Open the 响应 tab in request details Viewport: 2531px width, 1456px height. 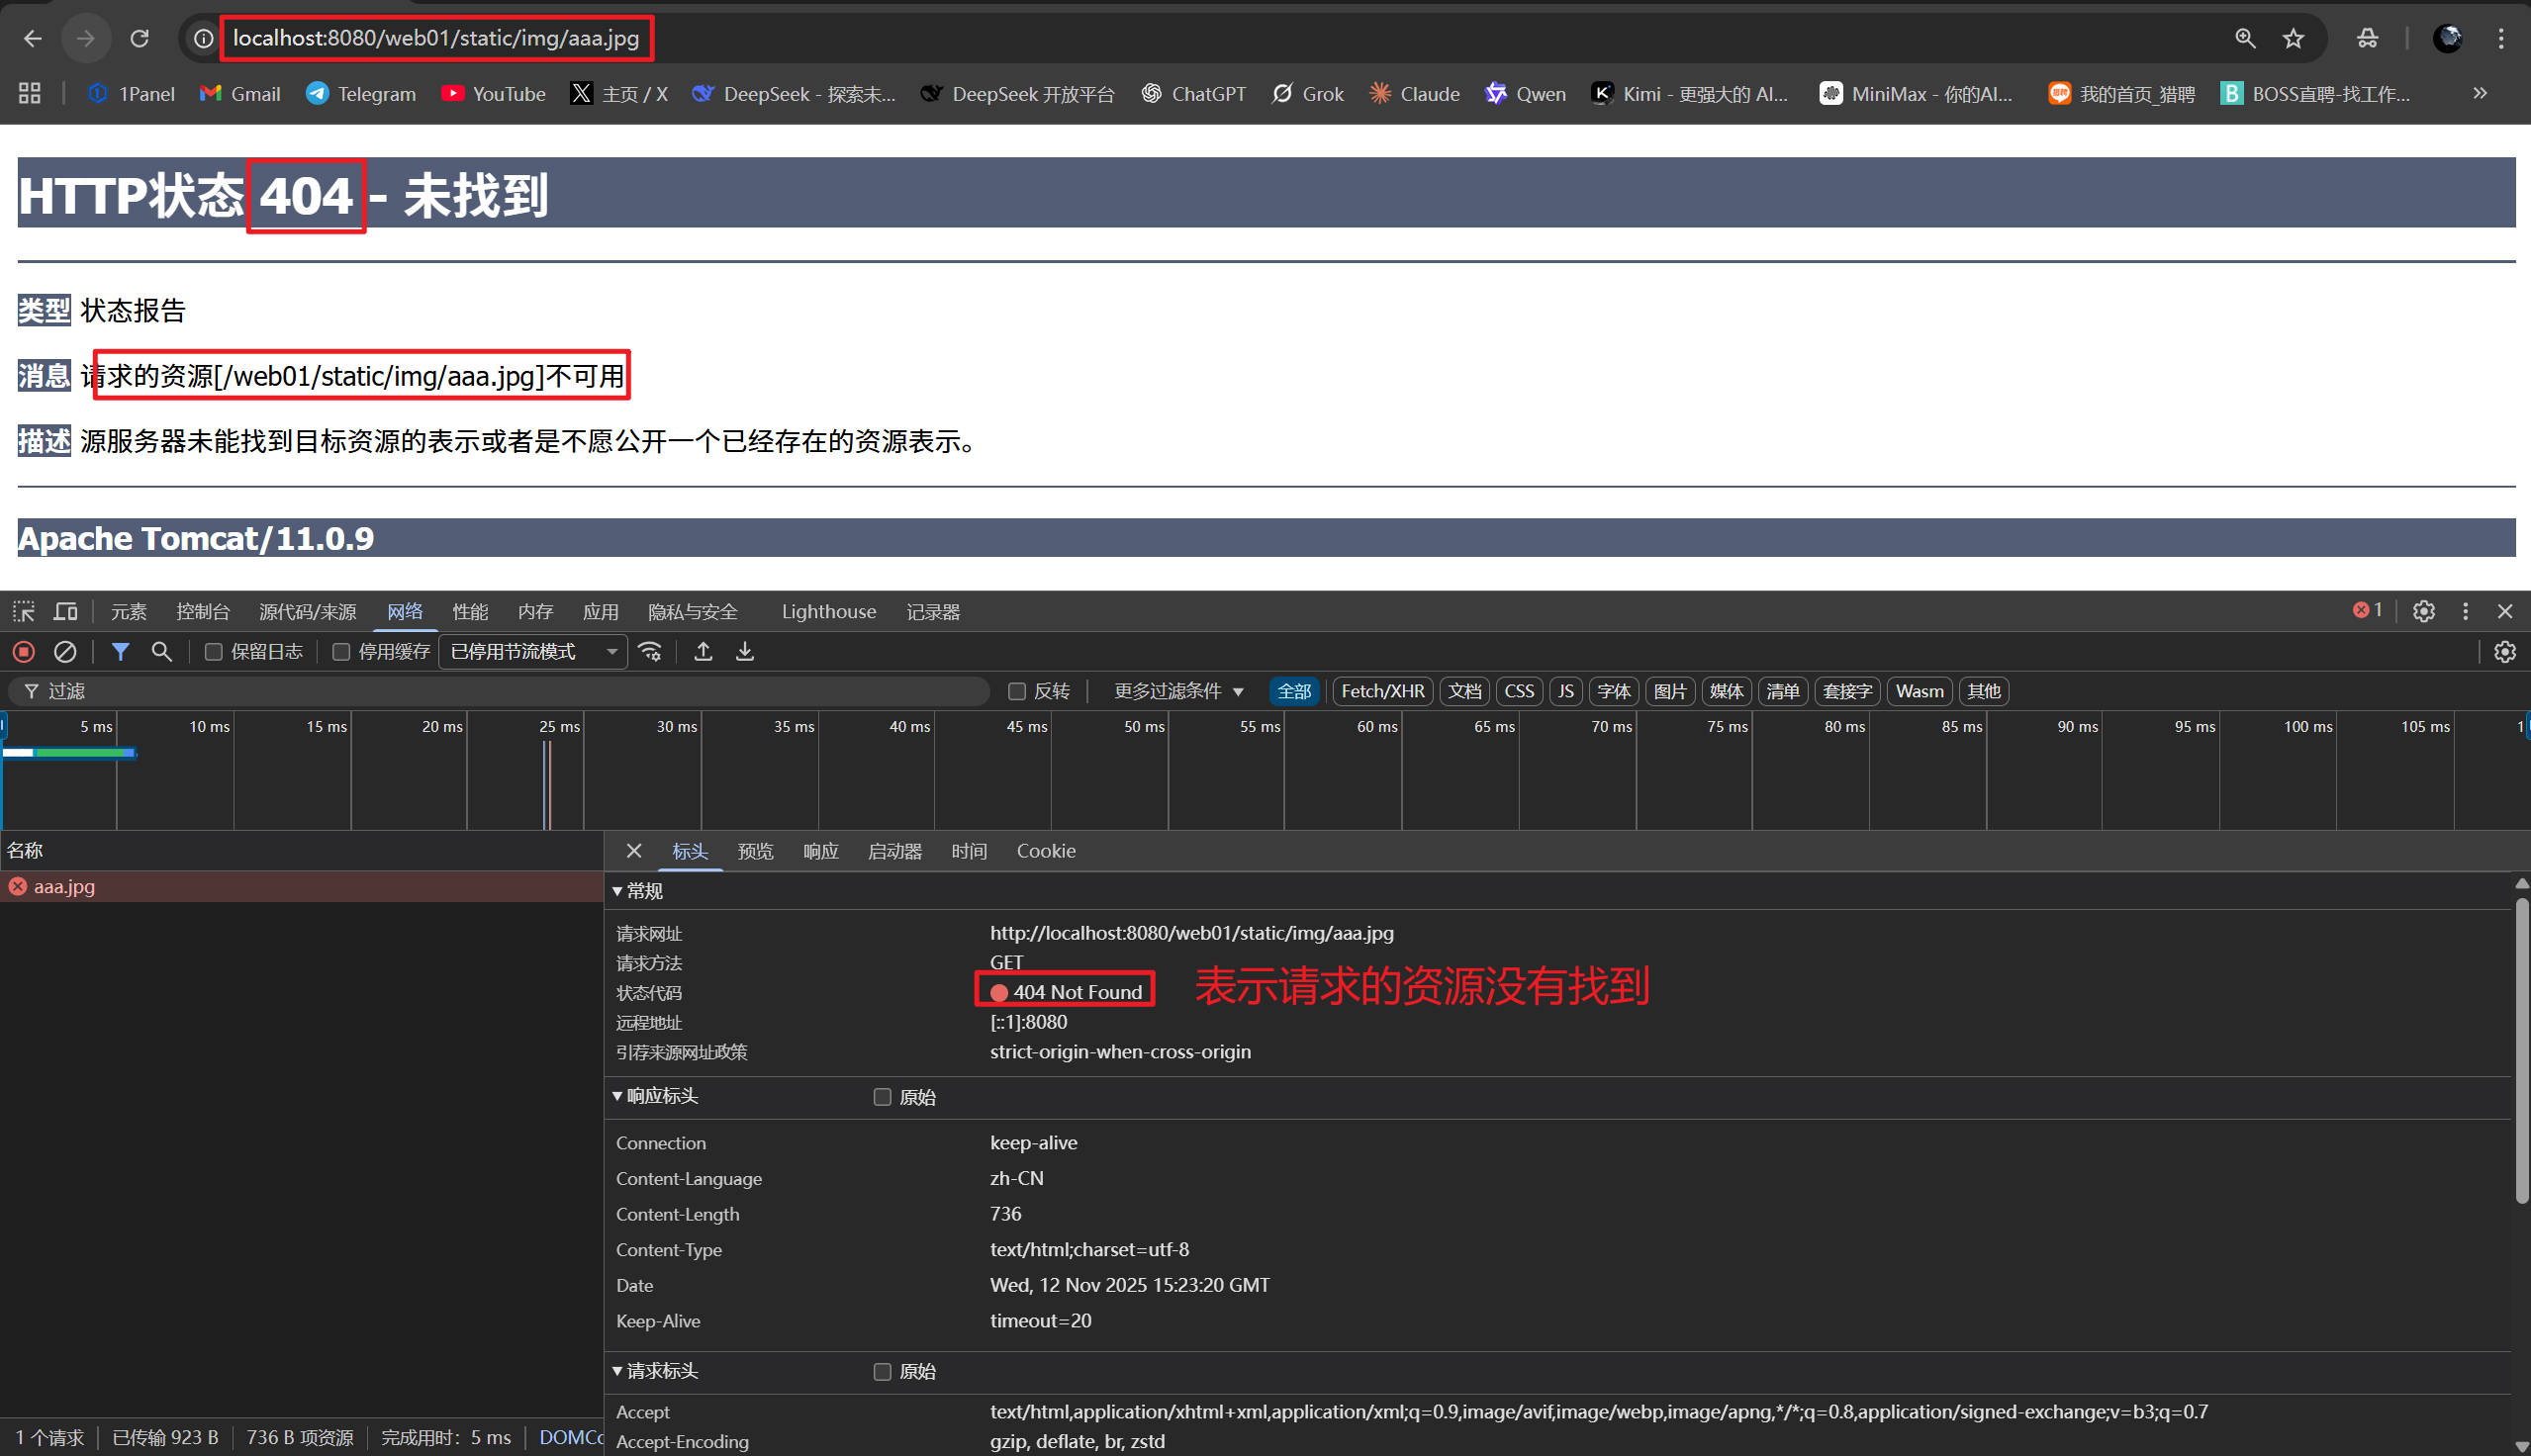pyautogui.click(x=820, y=851)
